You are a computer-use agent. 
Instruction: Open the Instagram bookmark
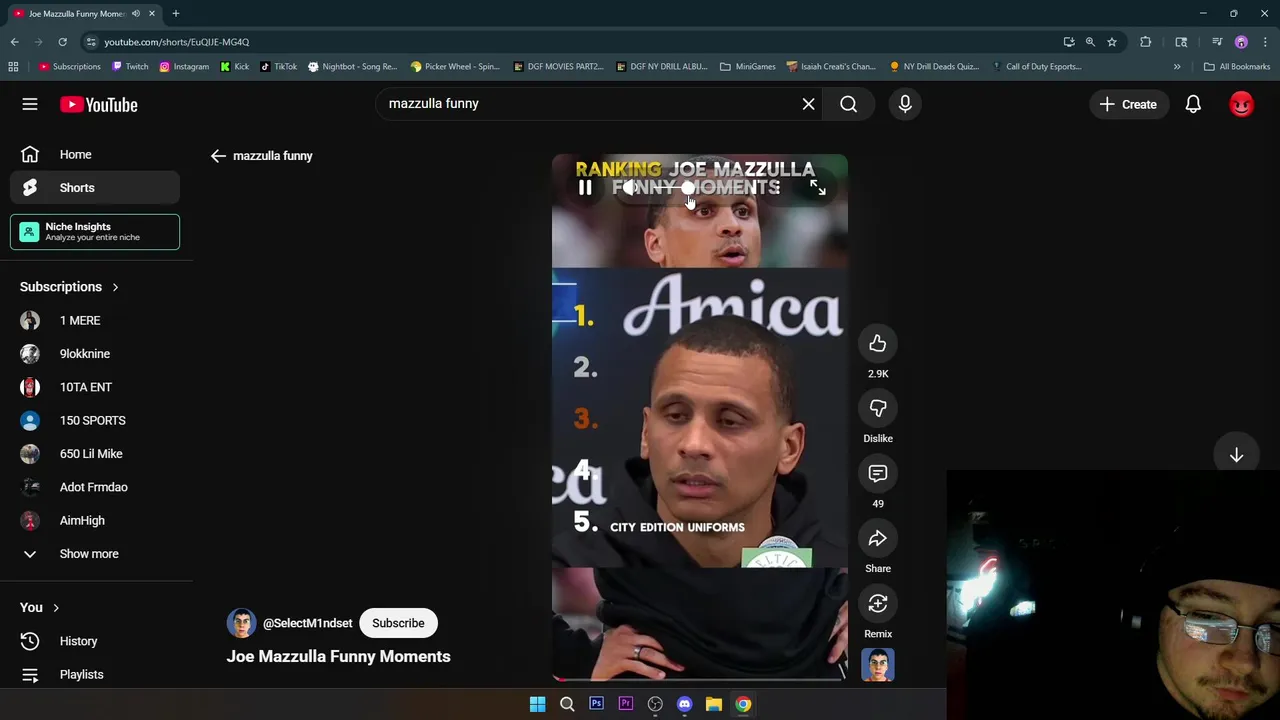(x=184, y=67)
